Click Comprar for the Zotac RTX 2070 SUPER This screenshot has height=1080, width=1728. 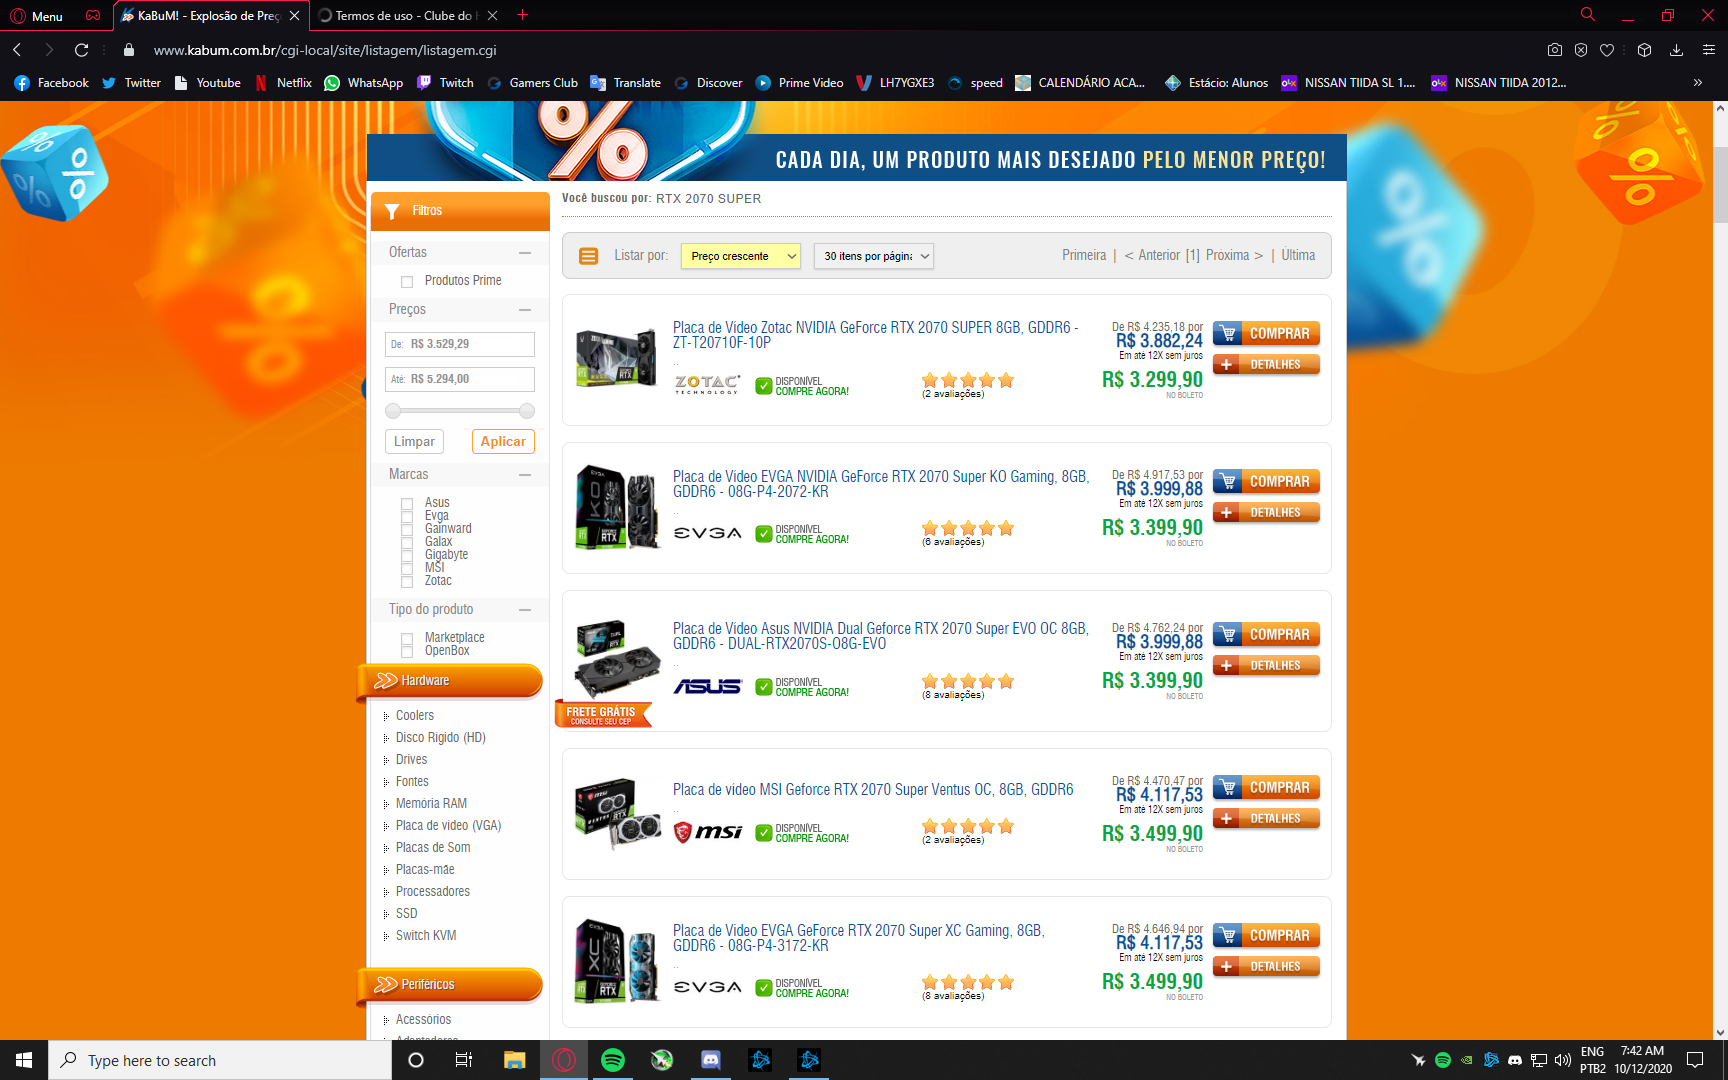click(x=1266, y=334)
